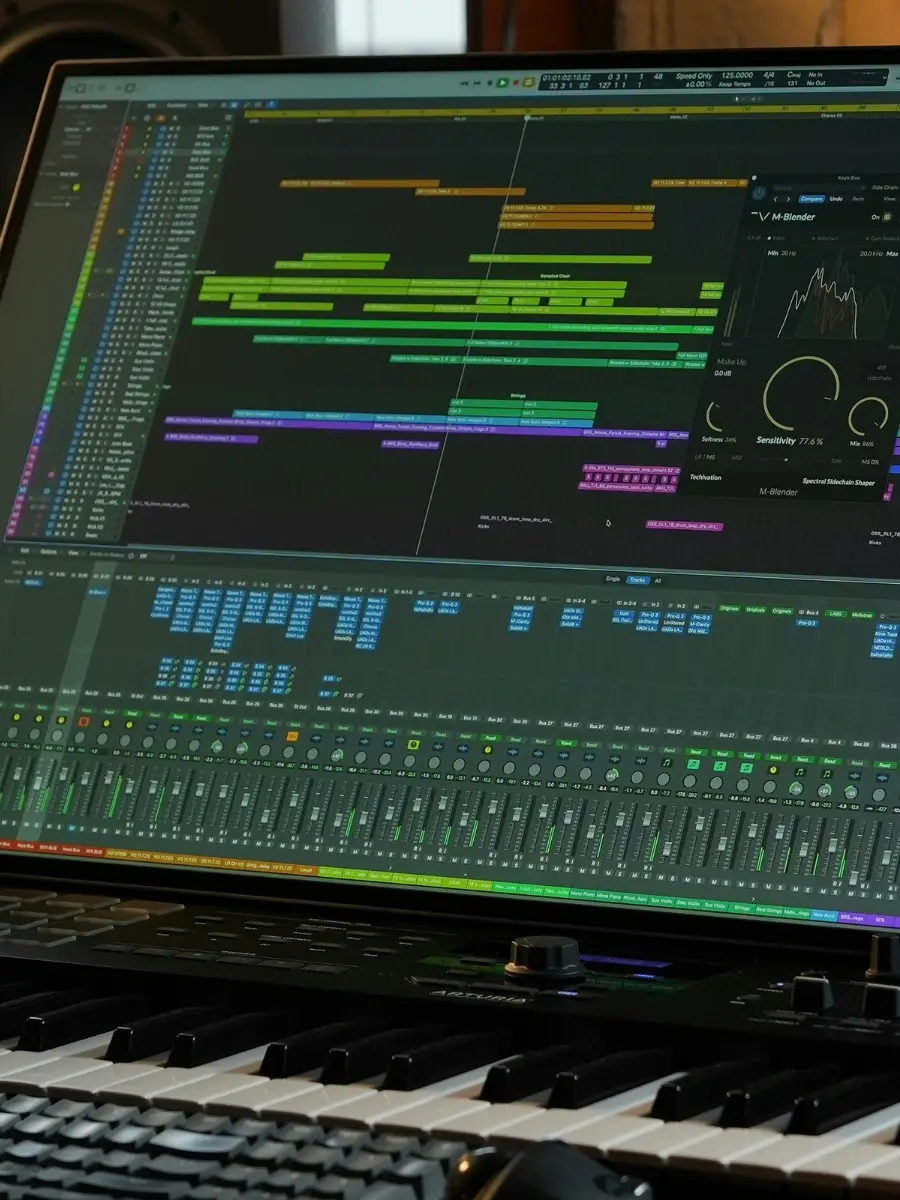Screen dimensions: 900x1200
Task: Toggle the M-Blender On switch
Action: point(887,217)
